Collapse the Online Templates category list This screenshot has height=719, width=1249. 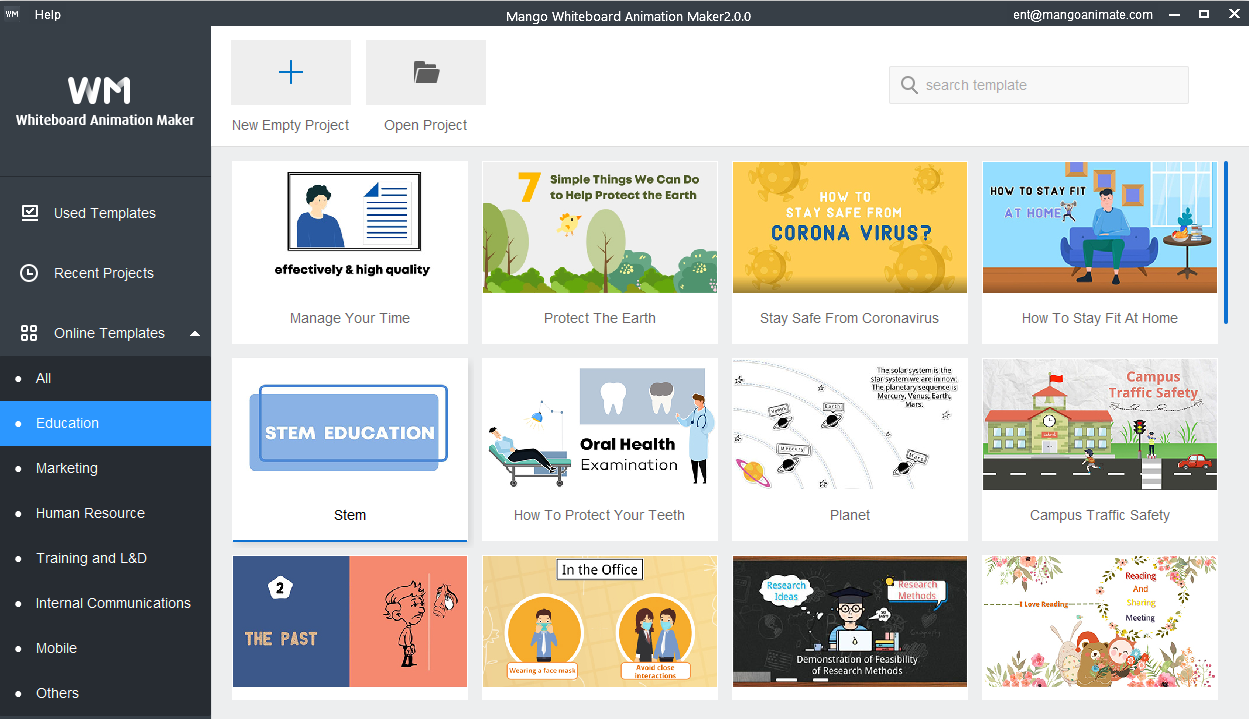[195, 333]
